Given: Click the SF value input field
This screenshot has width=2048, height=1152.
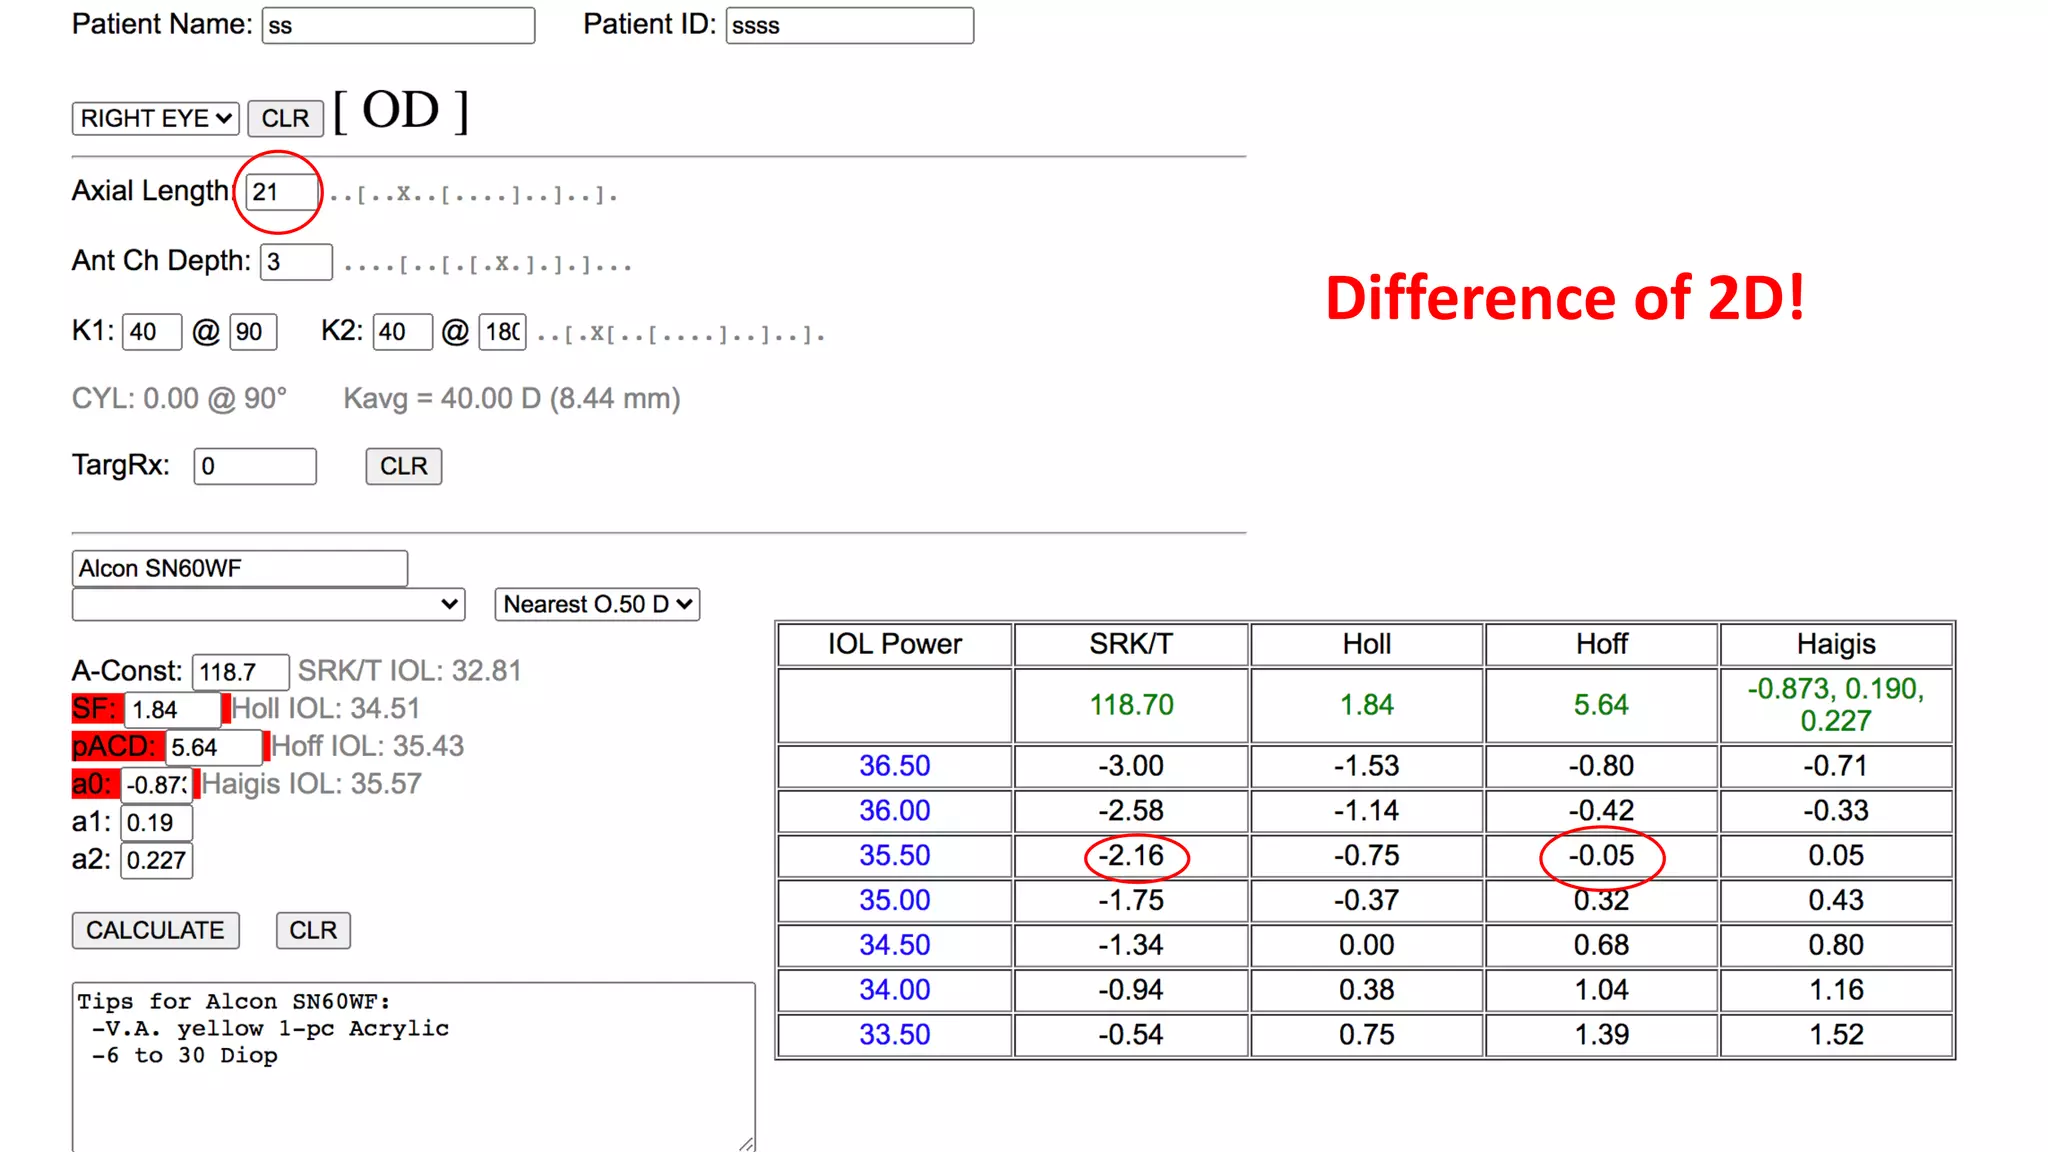Looking at the screenshot, I should (172, 710).
